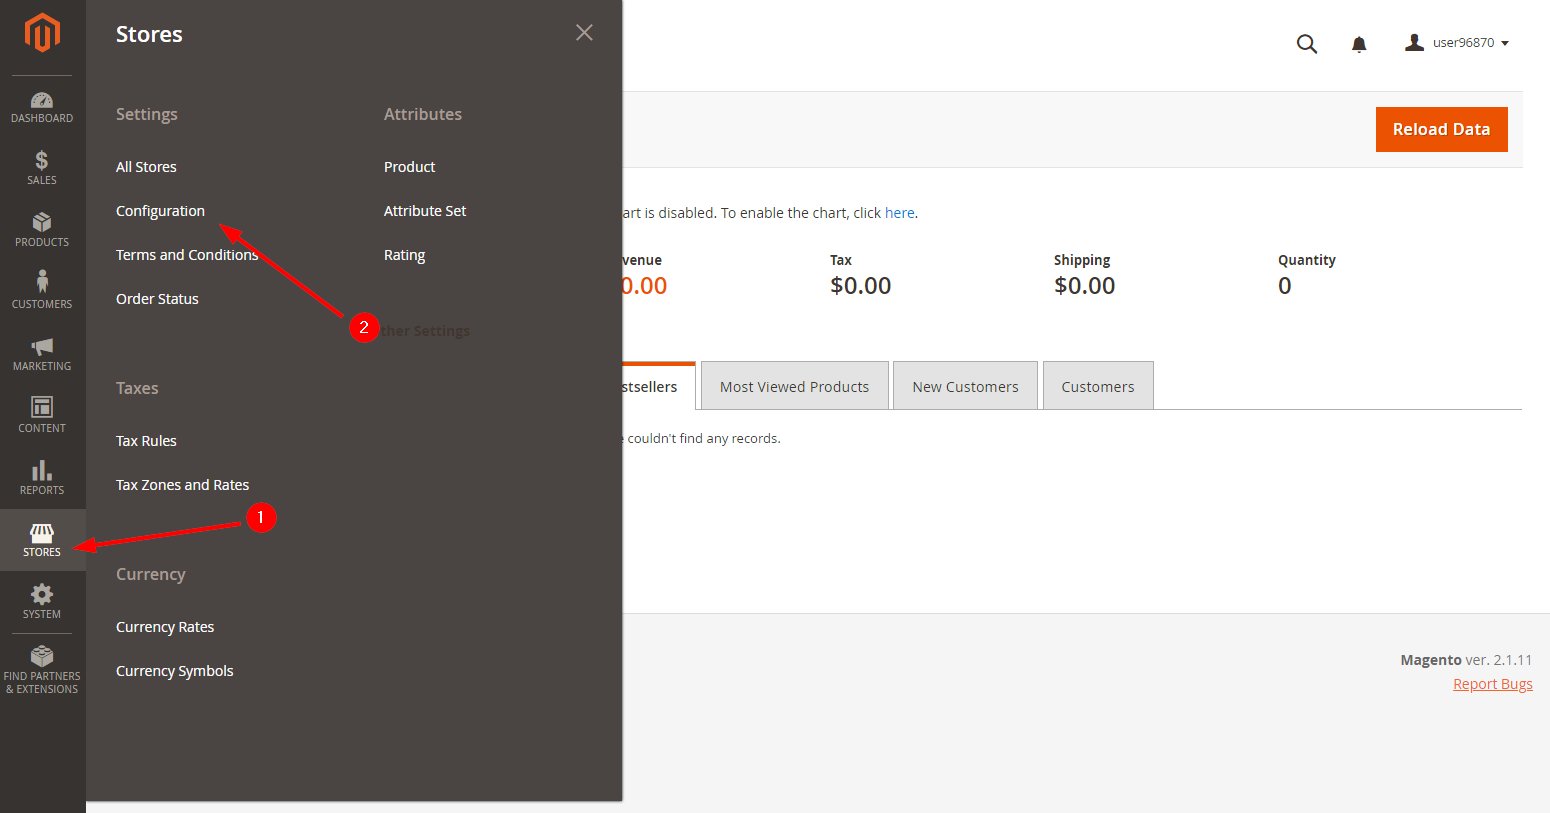Expand the user96870 account dropdown
Viewport: 1550px width, 813px height.
pos(1457,43)
